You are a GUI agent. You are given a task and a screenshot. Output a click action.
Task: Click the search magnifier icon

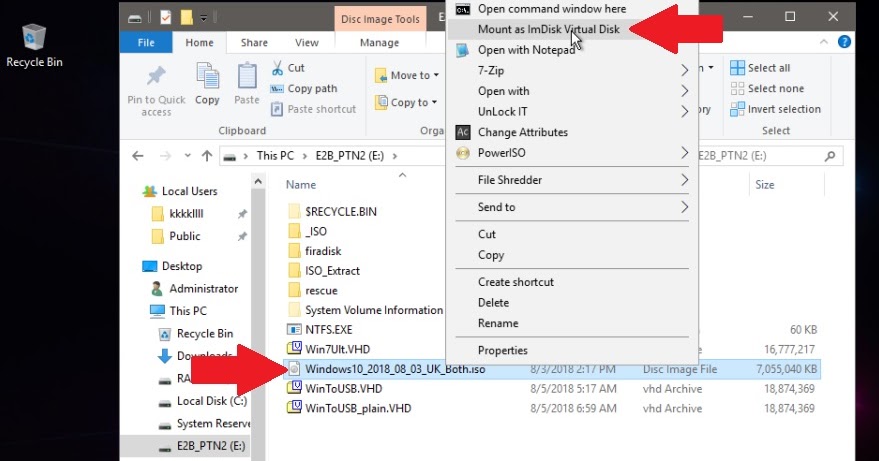(x=830, y=156)
